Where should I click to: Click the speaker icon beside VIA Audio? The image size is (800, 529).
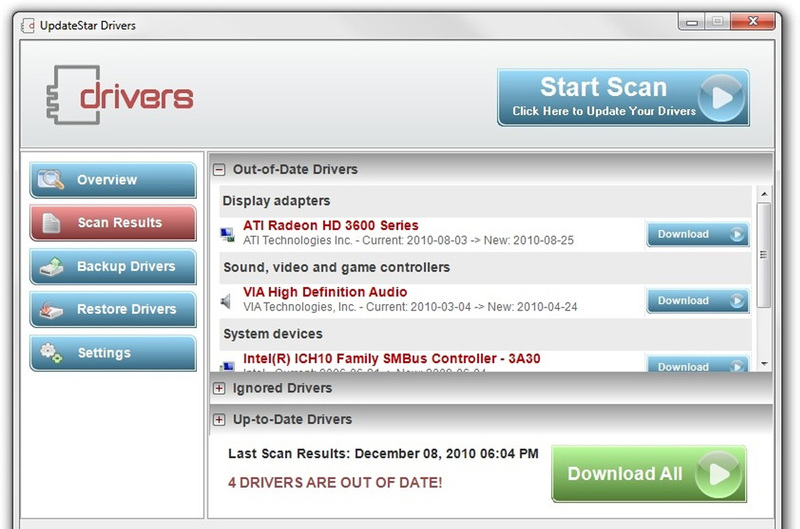[226, 301]
